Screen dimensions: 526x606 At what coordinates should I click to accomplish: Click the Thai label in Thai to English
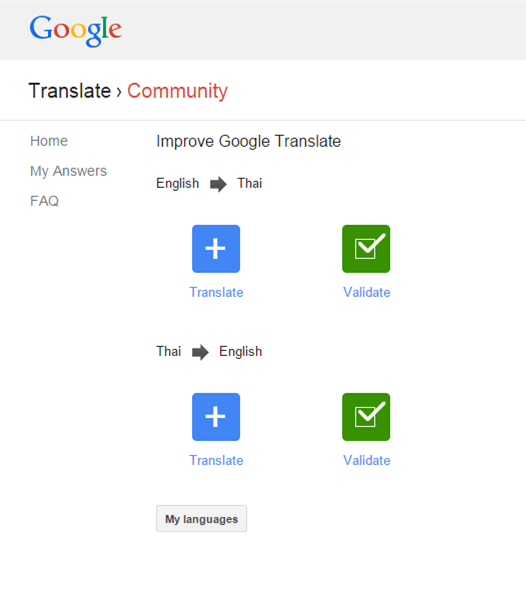[169, 351]
